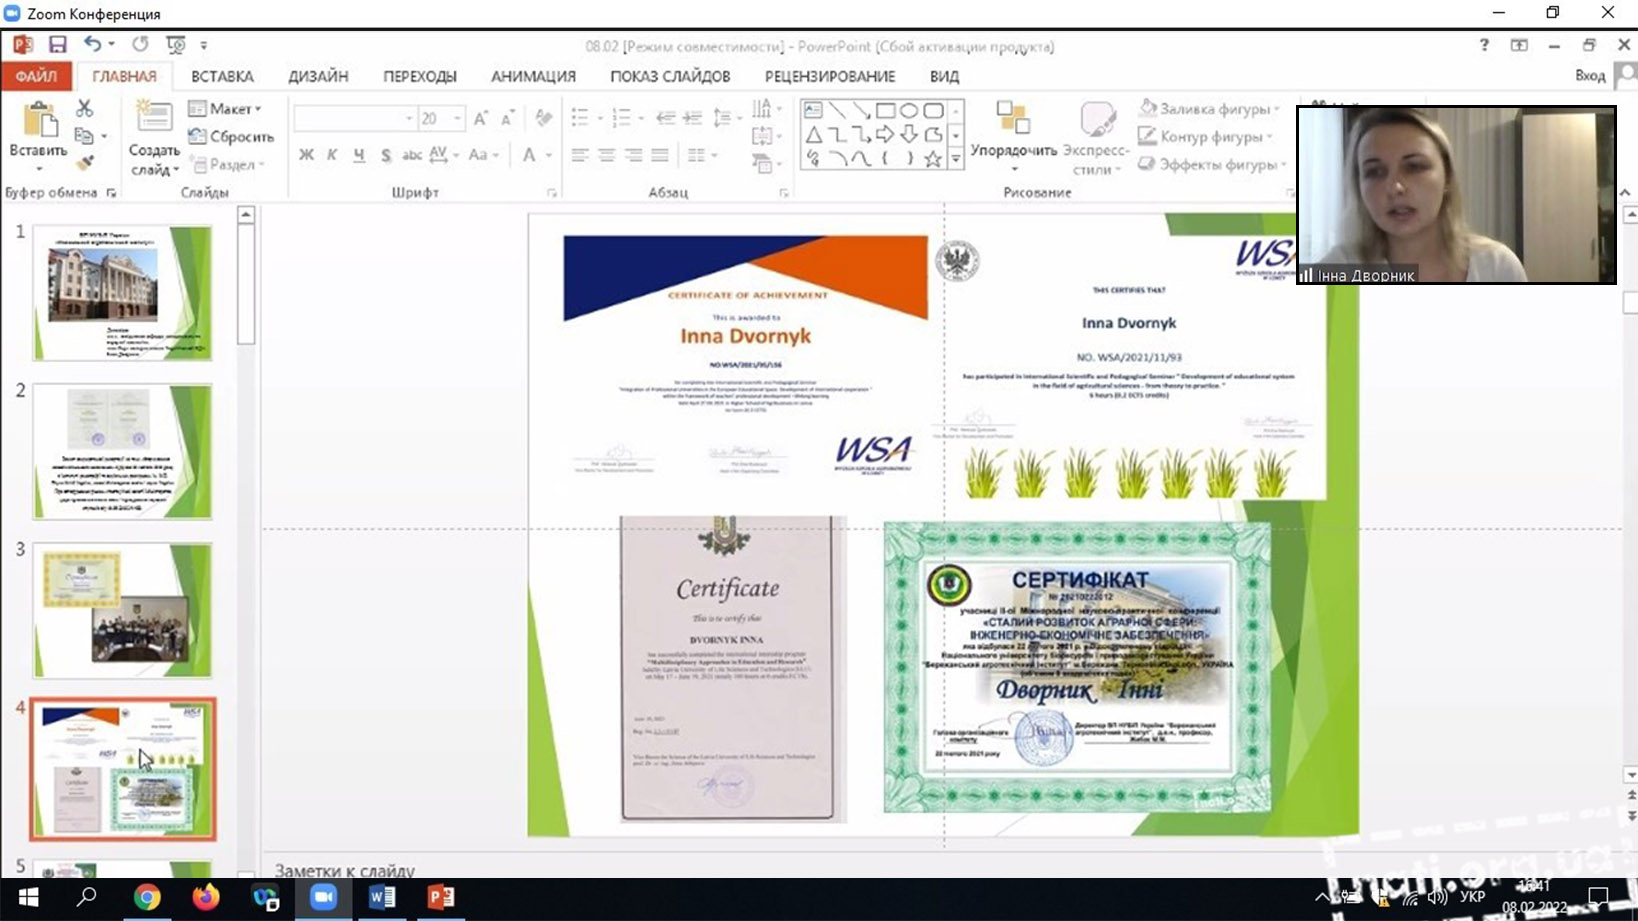Open Шрифт dialog launcher

552,192
